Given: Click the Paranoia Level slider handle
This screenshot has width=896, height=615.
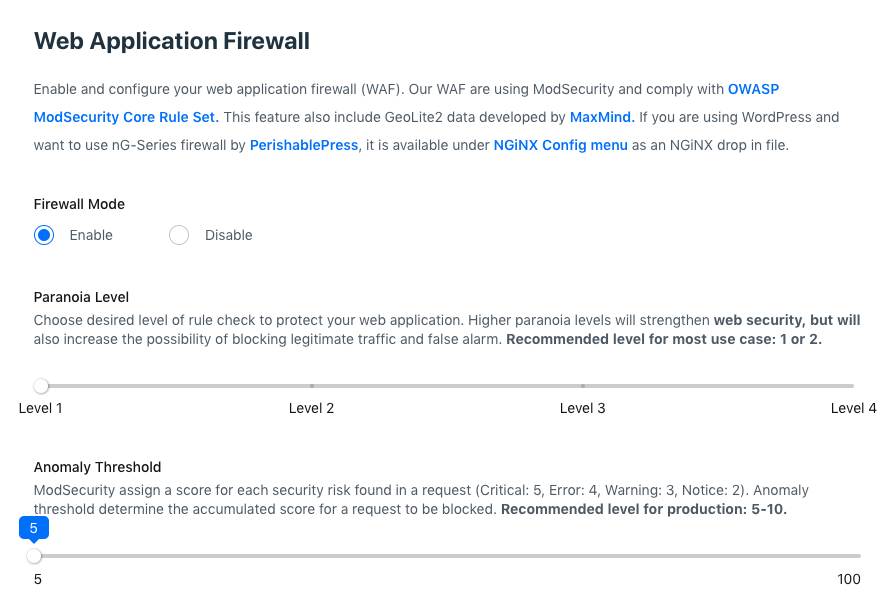Looking at the screenshot, I should click(41, 386).
